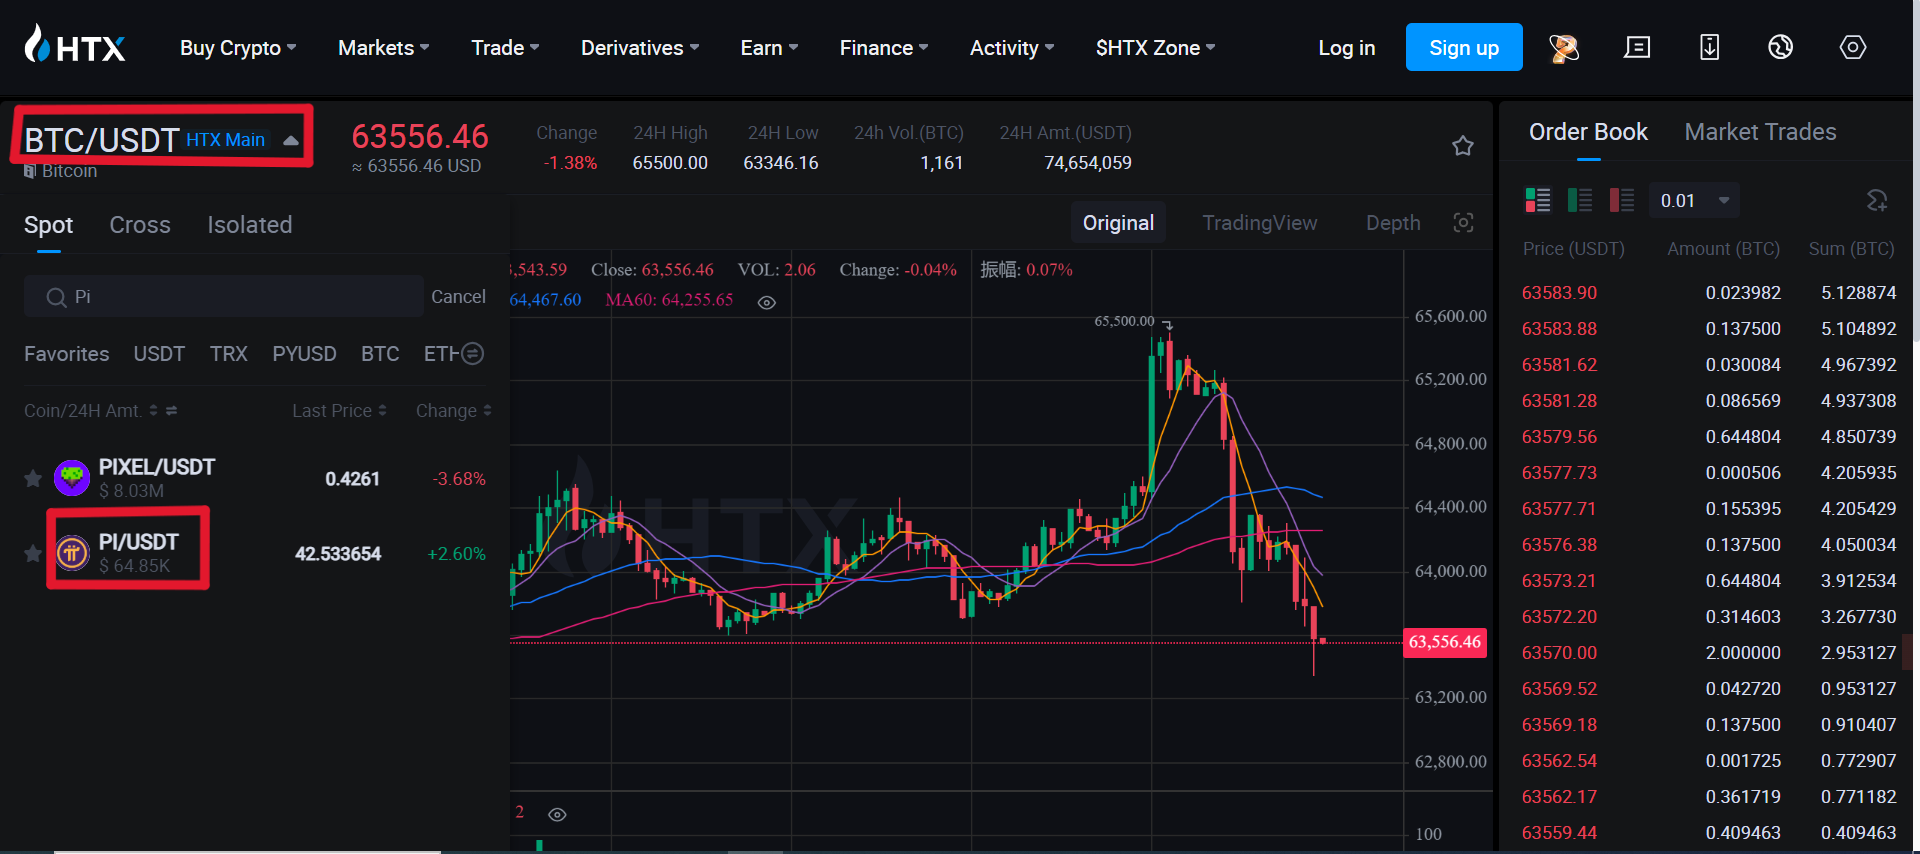Open the Earn dropdown menu
Image resolution: width=1920 pixels, height=854 pixels.
[x=769, y=48]
